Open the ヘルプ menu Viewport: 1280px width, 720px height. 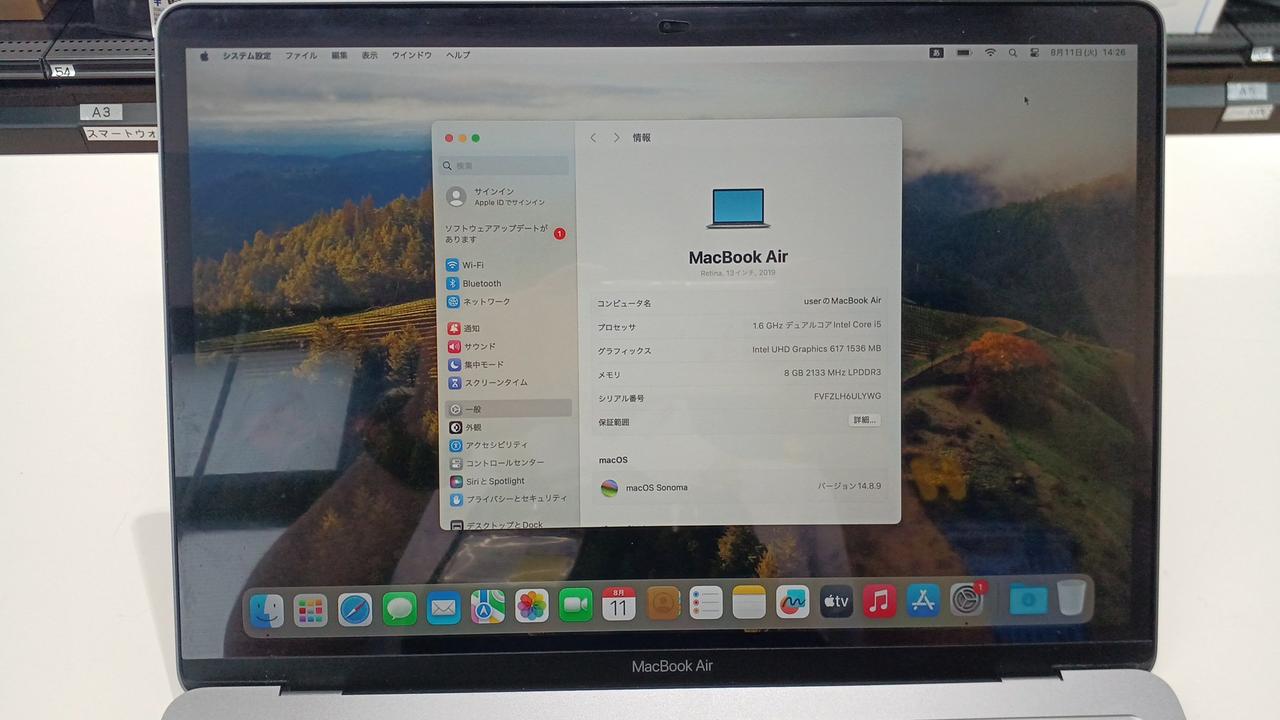click(x=458, y=55)
